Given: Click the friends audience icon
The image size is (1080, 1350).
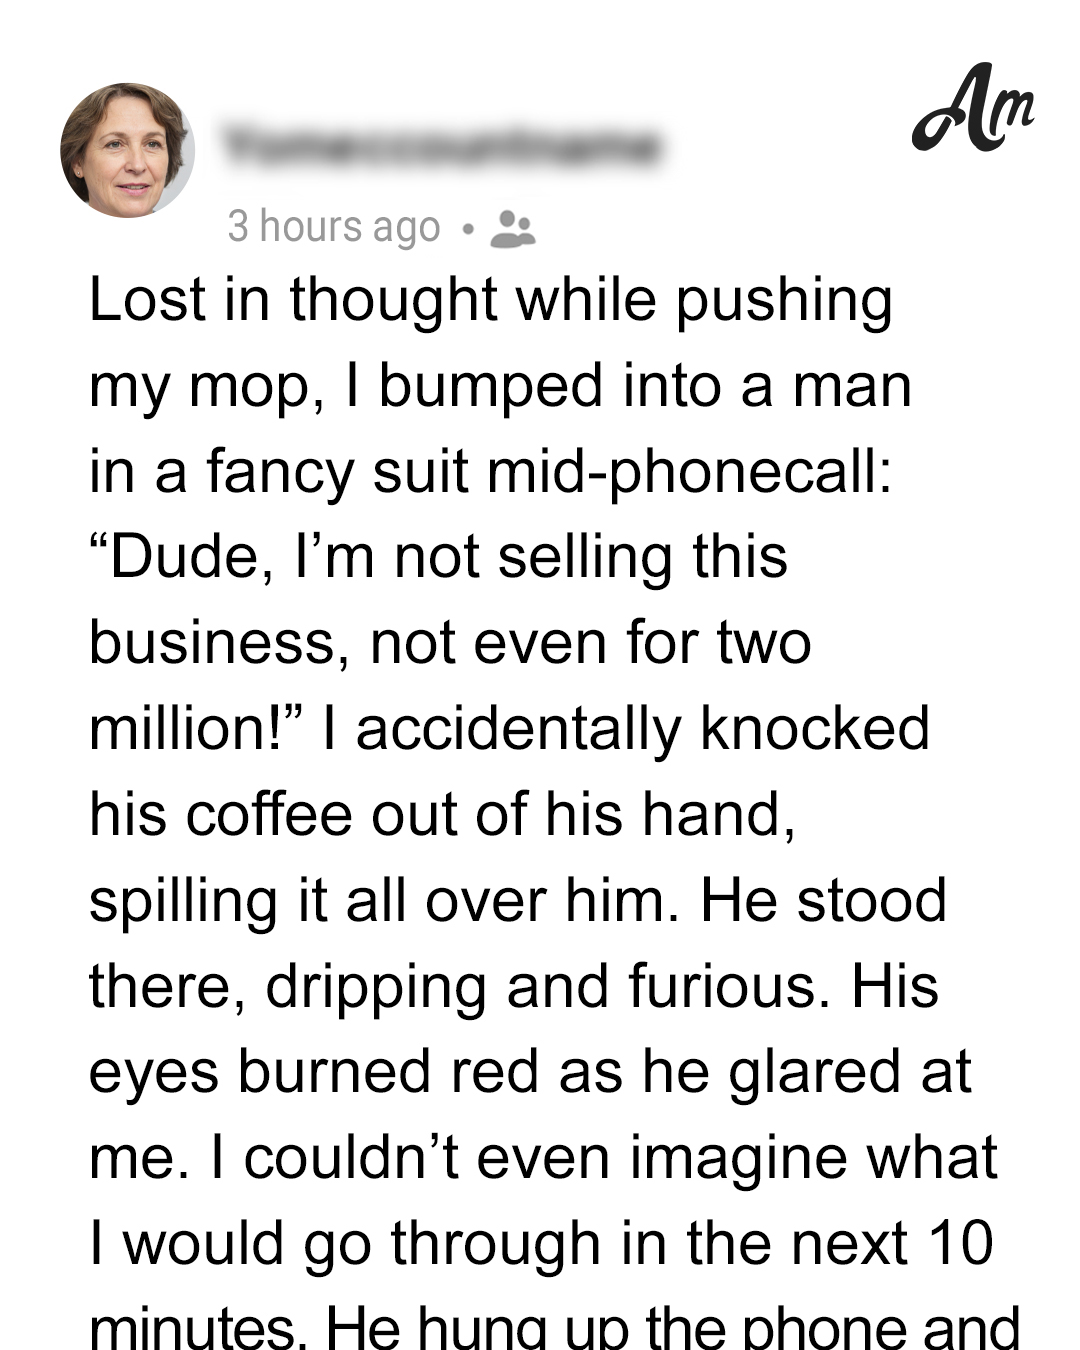Looking at the screenshot, I should click(x=513, y=229).
